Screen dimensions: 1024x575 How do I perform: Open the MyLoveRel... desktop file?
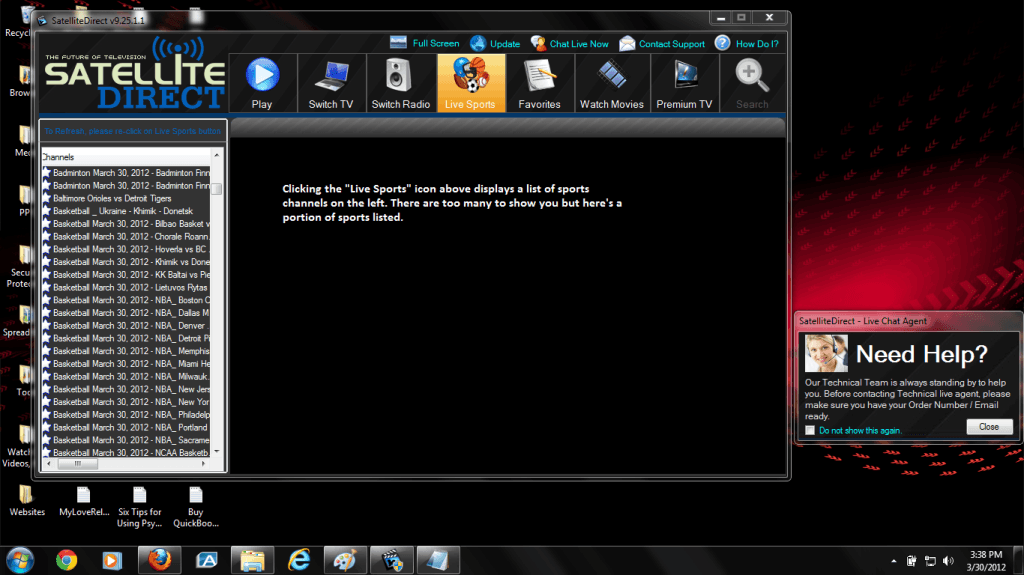tap(84, 501)
